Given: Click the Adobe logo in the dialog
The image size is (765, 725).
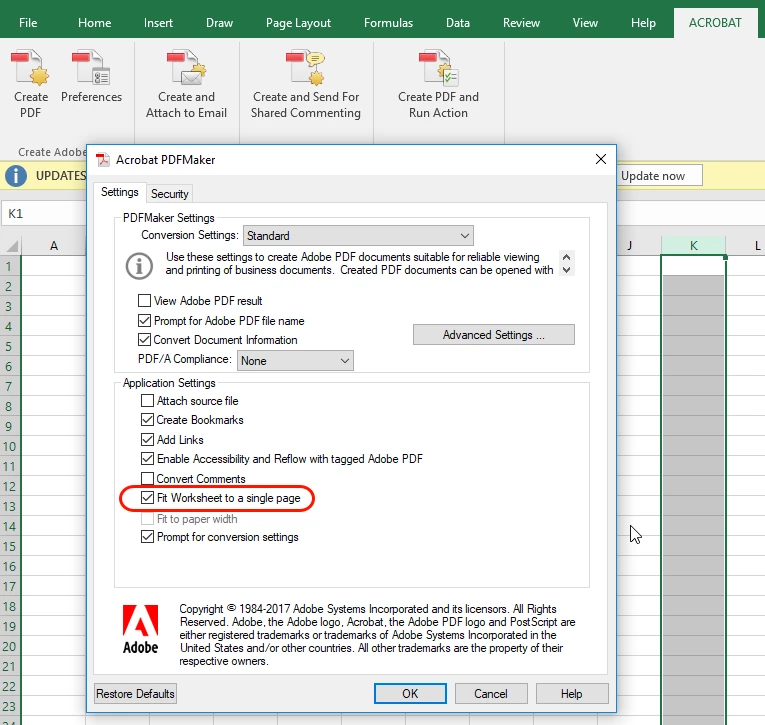Looking at the screenshot, I should 141,629.
